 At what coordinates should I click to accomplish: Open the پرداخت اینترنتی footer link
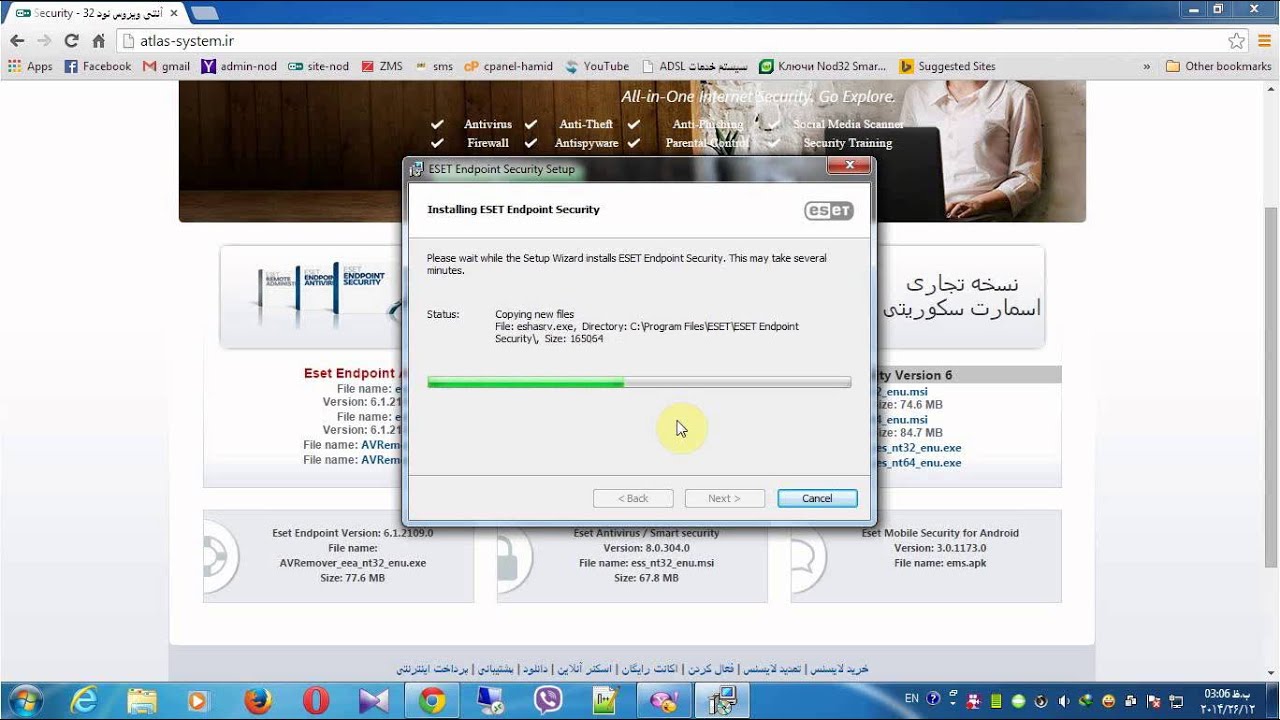click(x=432, y=668)
